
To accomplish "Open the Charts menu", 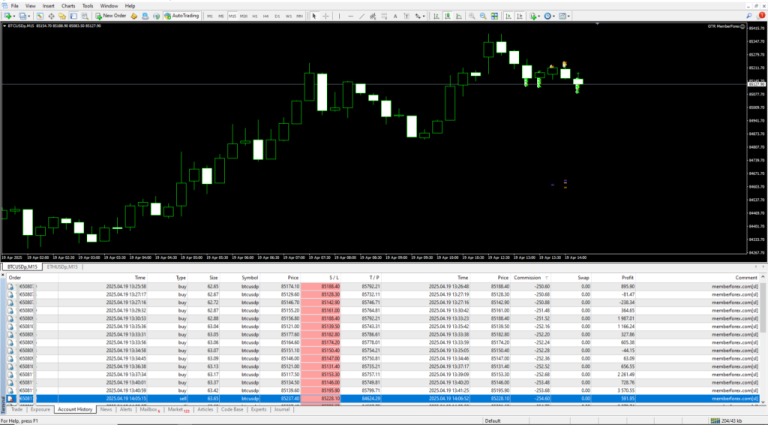I will coord(68,6).
